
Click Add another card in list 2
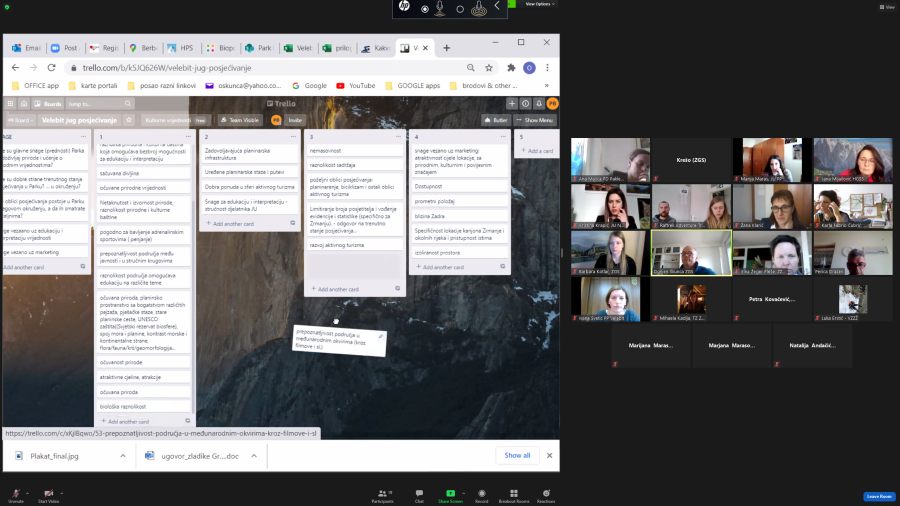(230, 224)
